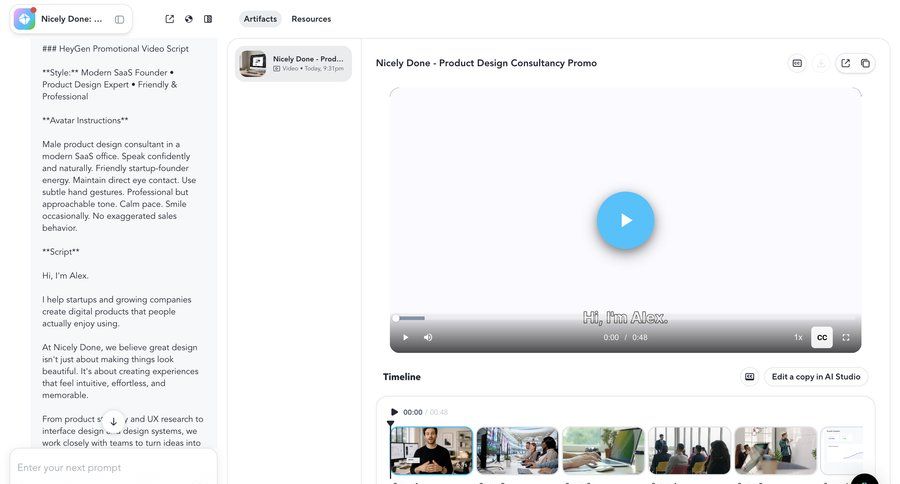The height and width of the screenshot is (484, 900).
Task: Copy the video using the duplicate icon
Action: point(865,63)
